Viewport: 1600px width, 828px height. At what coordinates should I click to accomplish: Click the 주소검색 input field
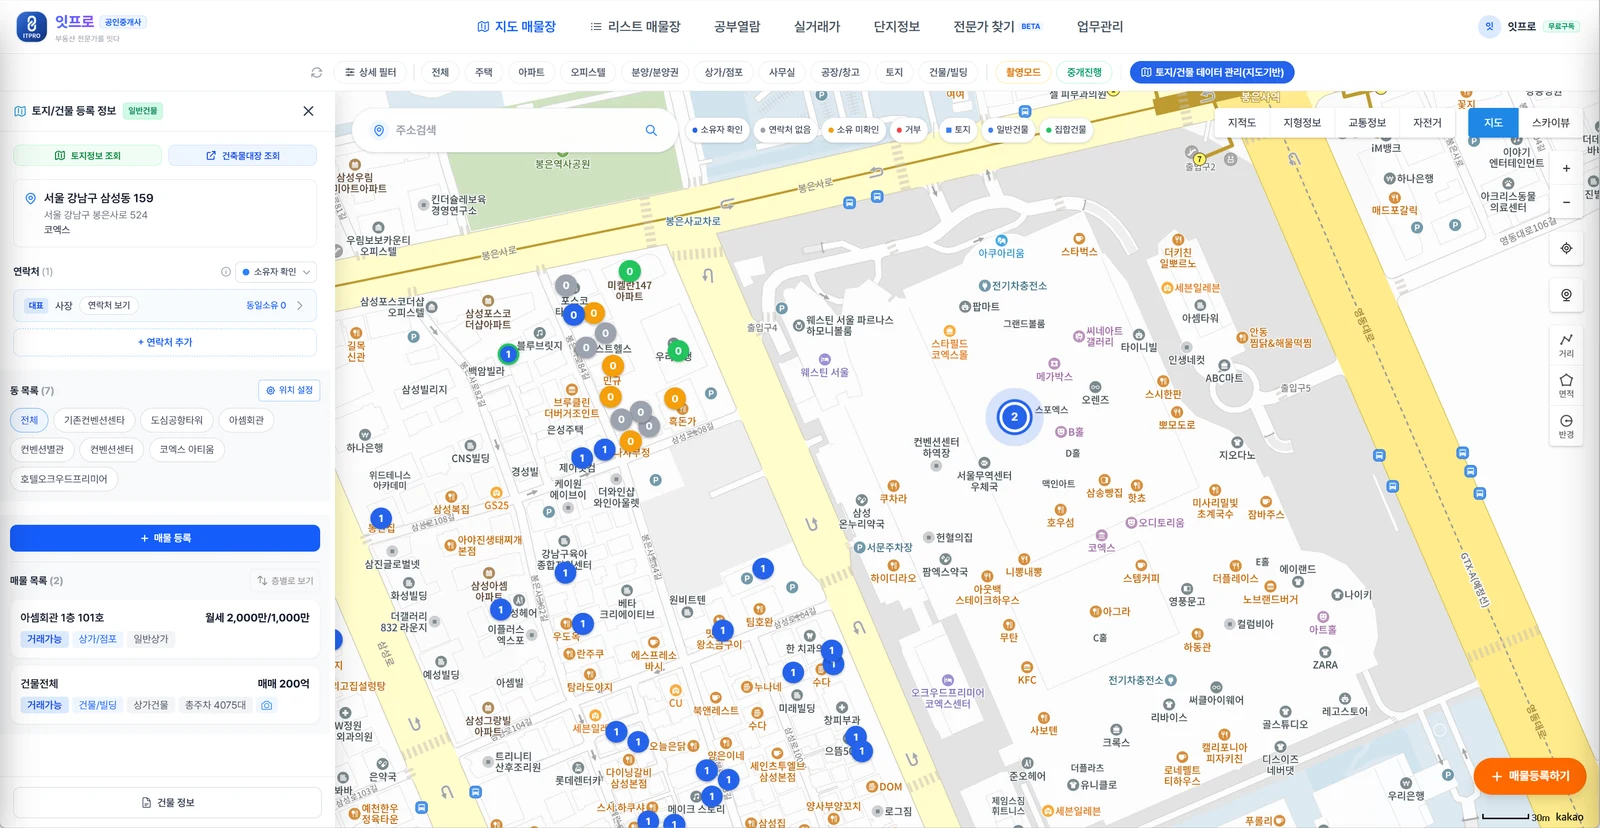[x=516, y=130]
